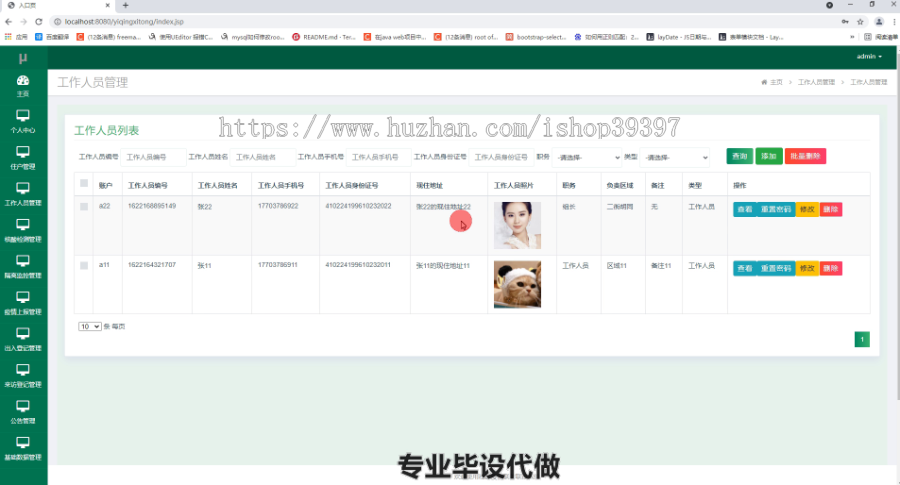Open layDate bookmark in bookmarks bar

click(x=679, y=37)
